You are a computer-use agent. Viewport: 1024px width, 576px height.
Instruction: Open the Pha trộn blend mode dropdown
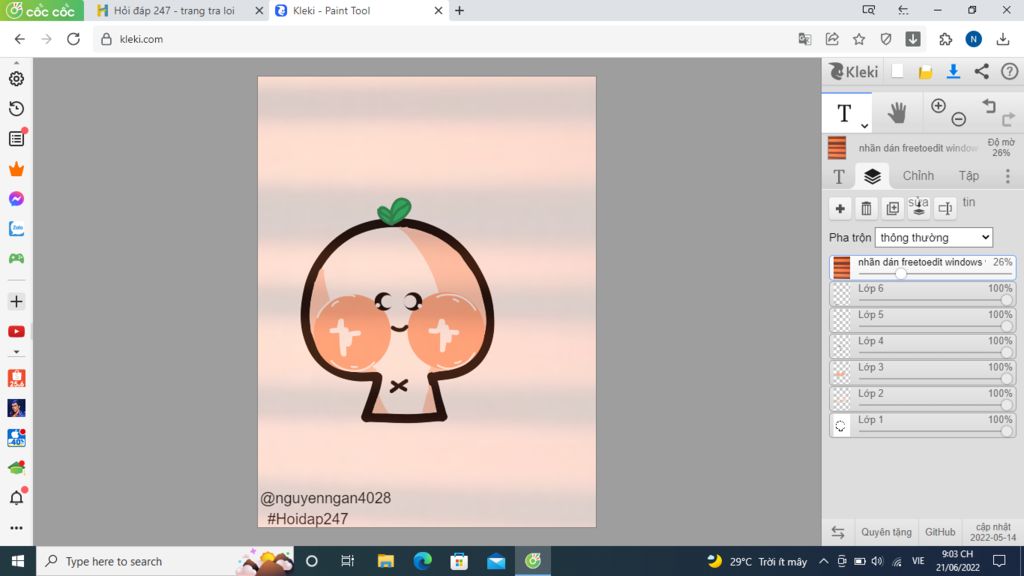[x=934, y=237]
